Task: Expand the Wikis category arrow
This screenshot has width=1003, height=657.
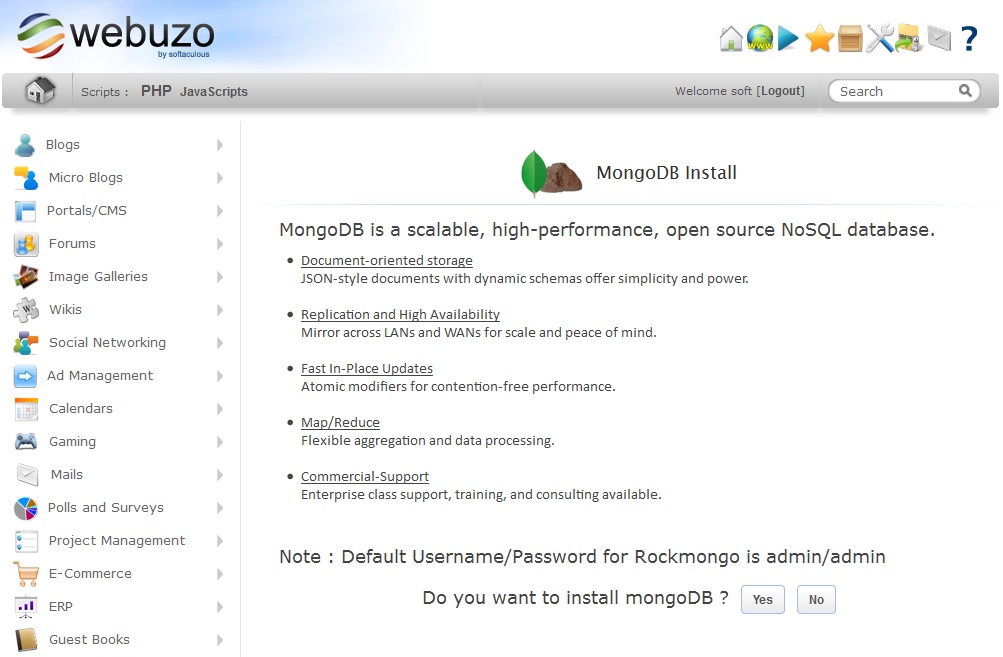Action: tap(219, 310)
